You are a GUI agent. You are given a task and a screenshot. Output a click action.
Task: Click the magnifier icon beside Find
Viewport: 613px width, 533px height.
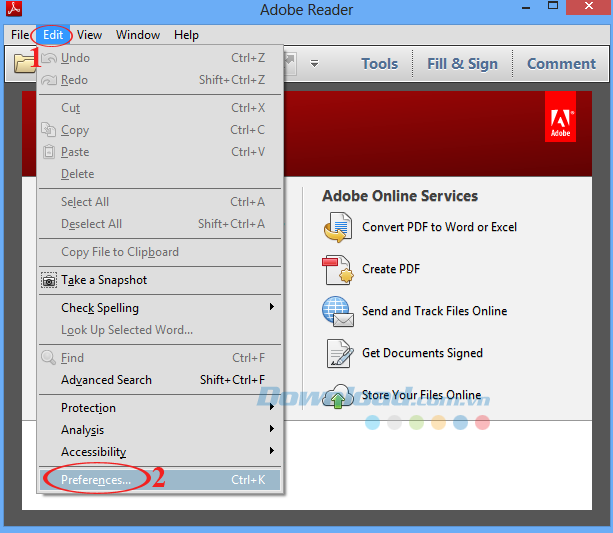coord(48,357)
